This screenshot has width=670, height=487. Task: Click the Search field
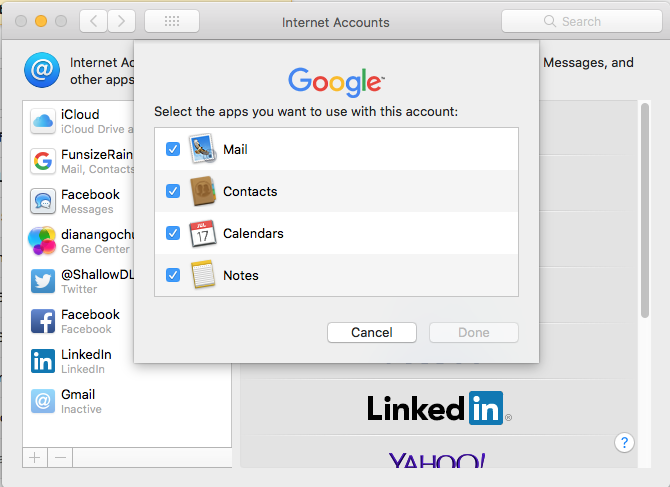pos(582,21)
